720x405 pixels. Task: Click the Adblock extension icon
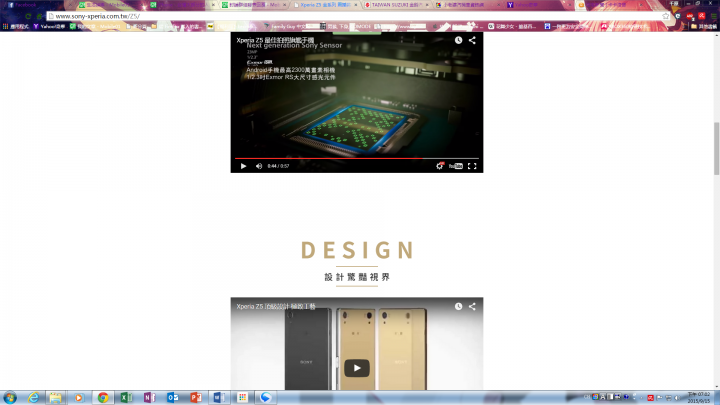pos(690,16)
